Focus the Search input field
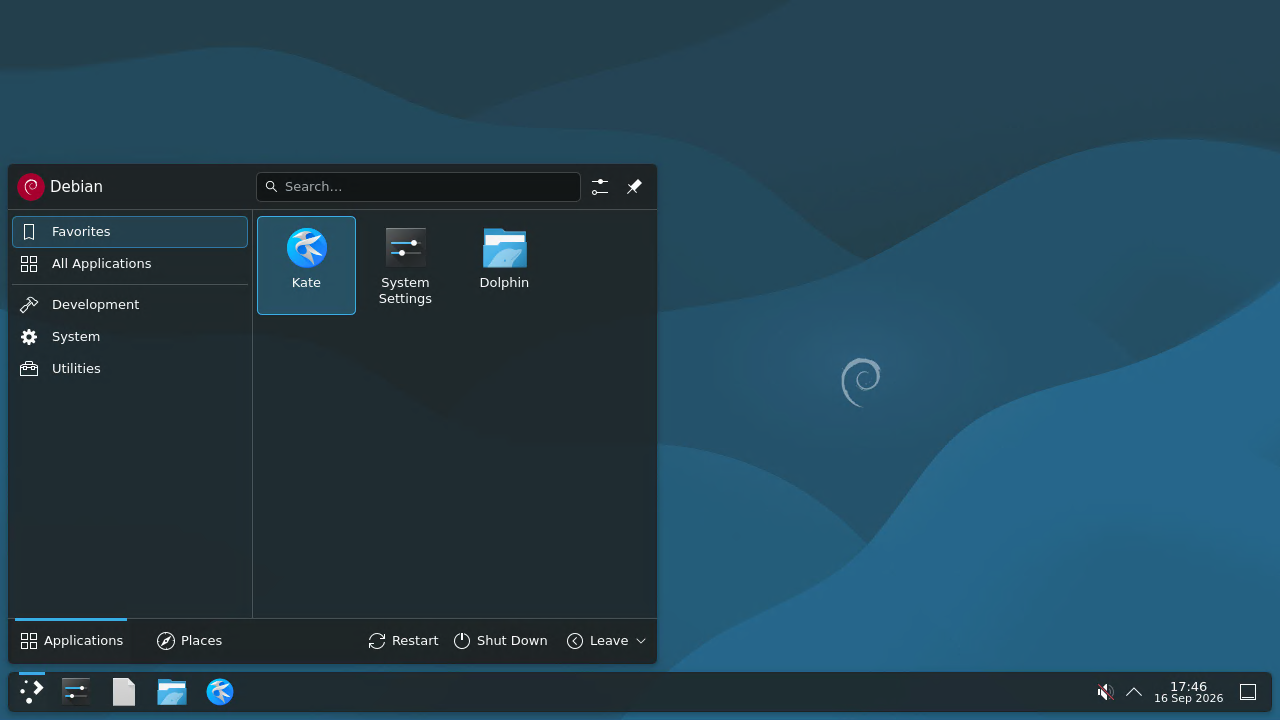The width and height of the screenshot is (1280, 720). pos(418,187)
